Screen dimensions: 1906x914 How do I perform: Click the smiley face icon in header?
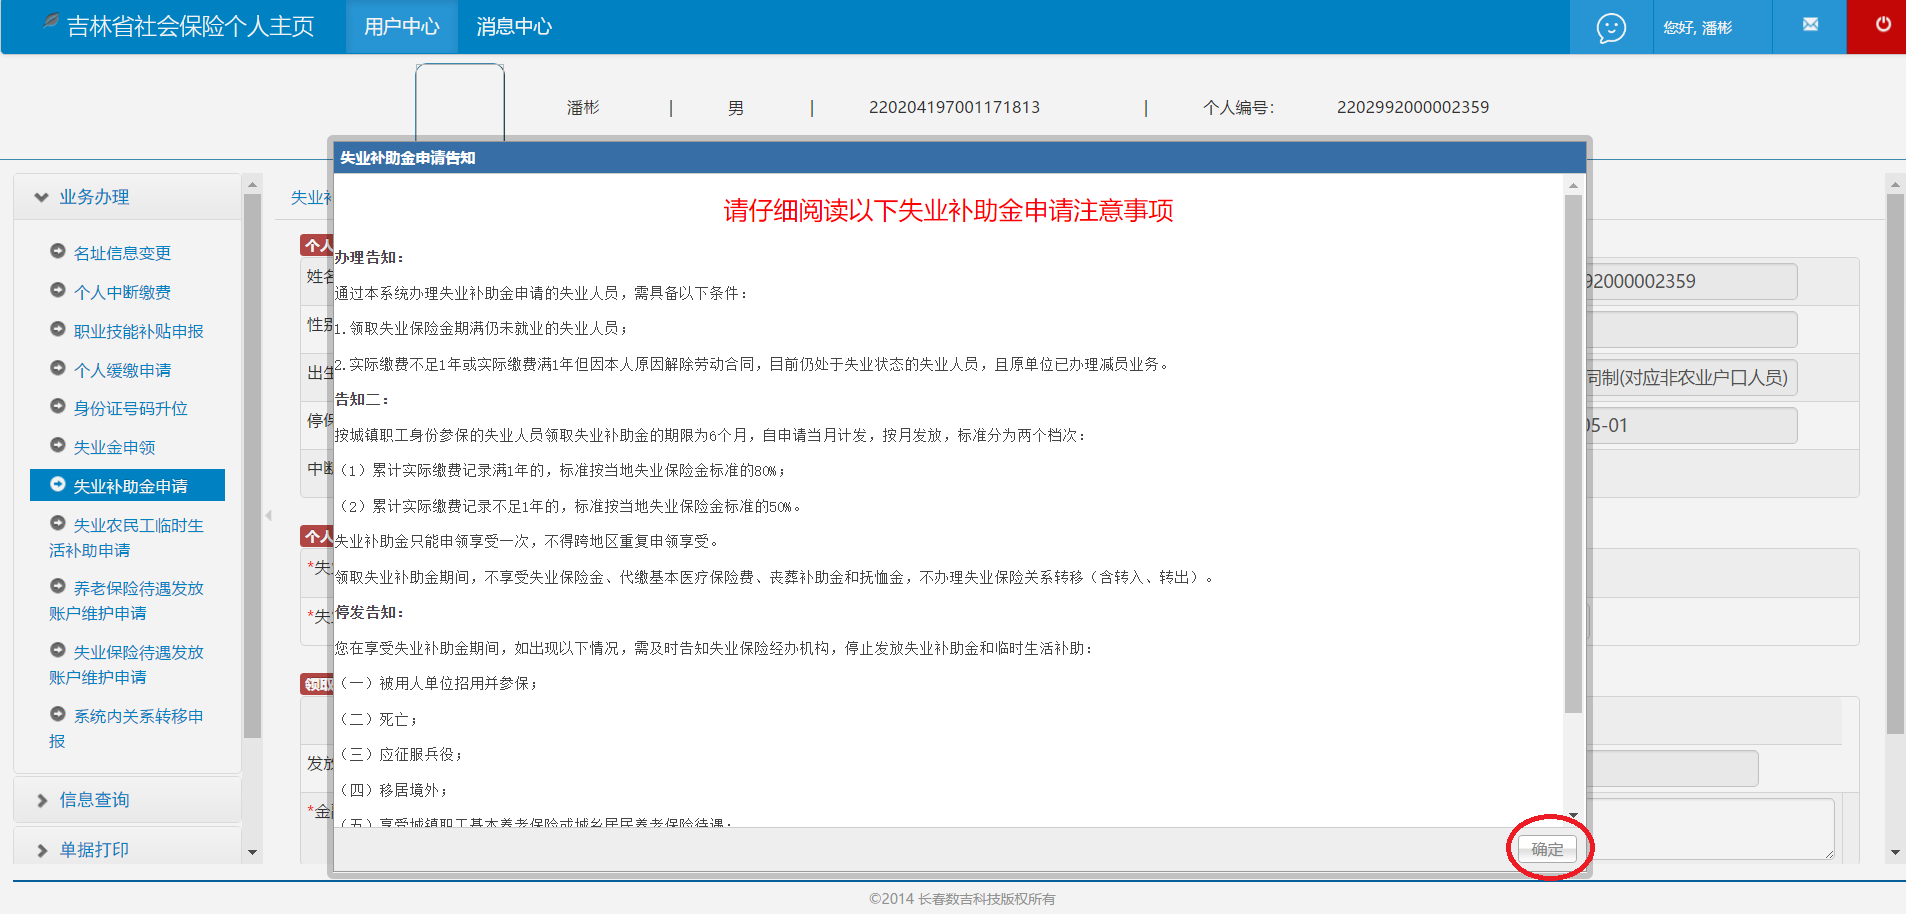pyautogui.click(x=1610, y=28)
